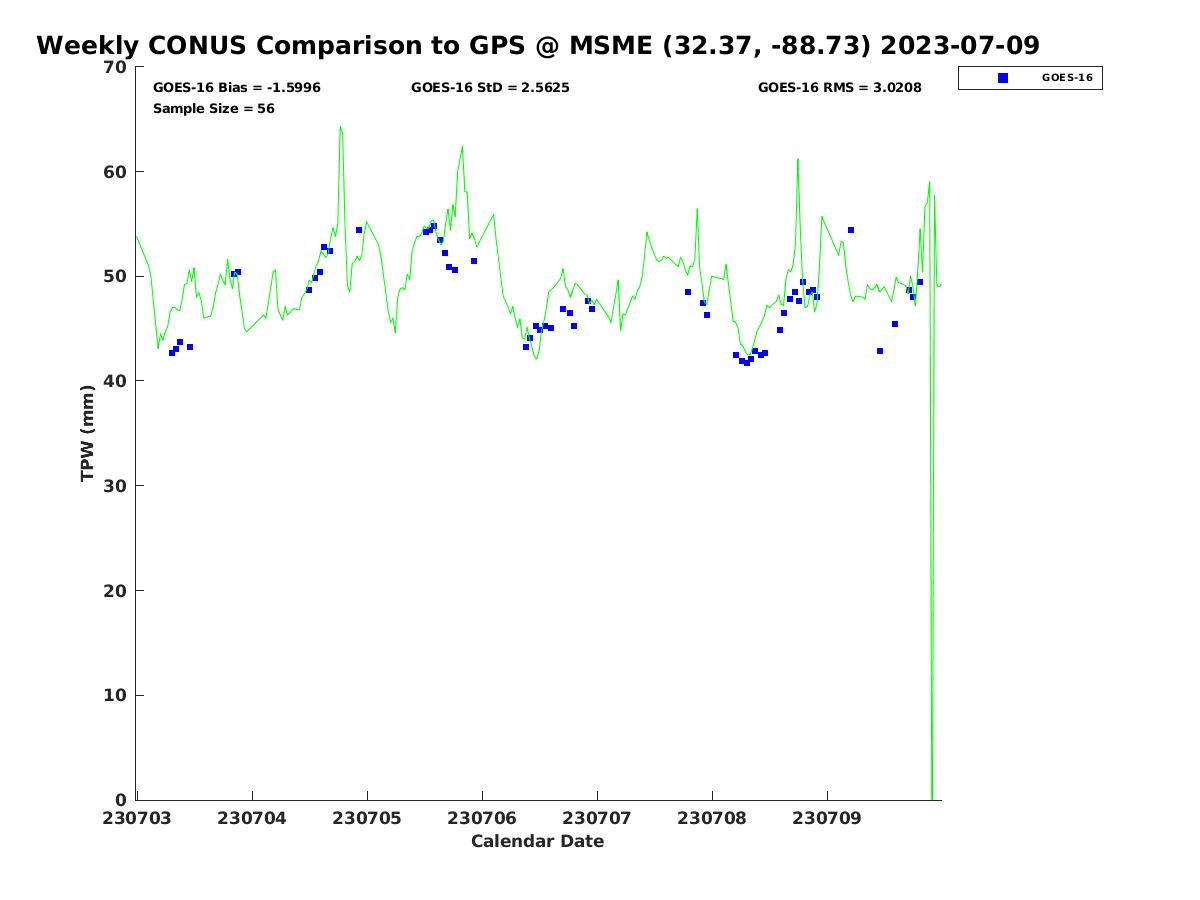Select the GOES-16 Bias statistic text
Image resolution: width=1200 pixels, height=900 pixels.
(x=236, y=88)
